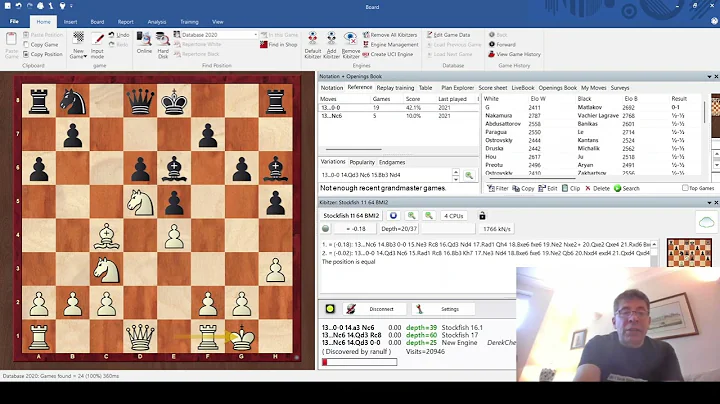Viewport: 720px width, 404px height.
Task: Click the red progress bar under visits
Action: pyautogui.click(x=359, y=362)
